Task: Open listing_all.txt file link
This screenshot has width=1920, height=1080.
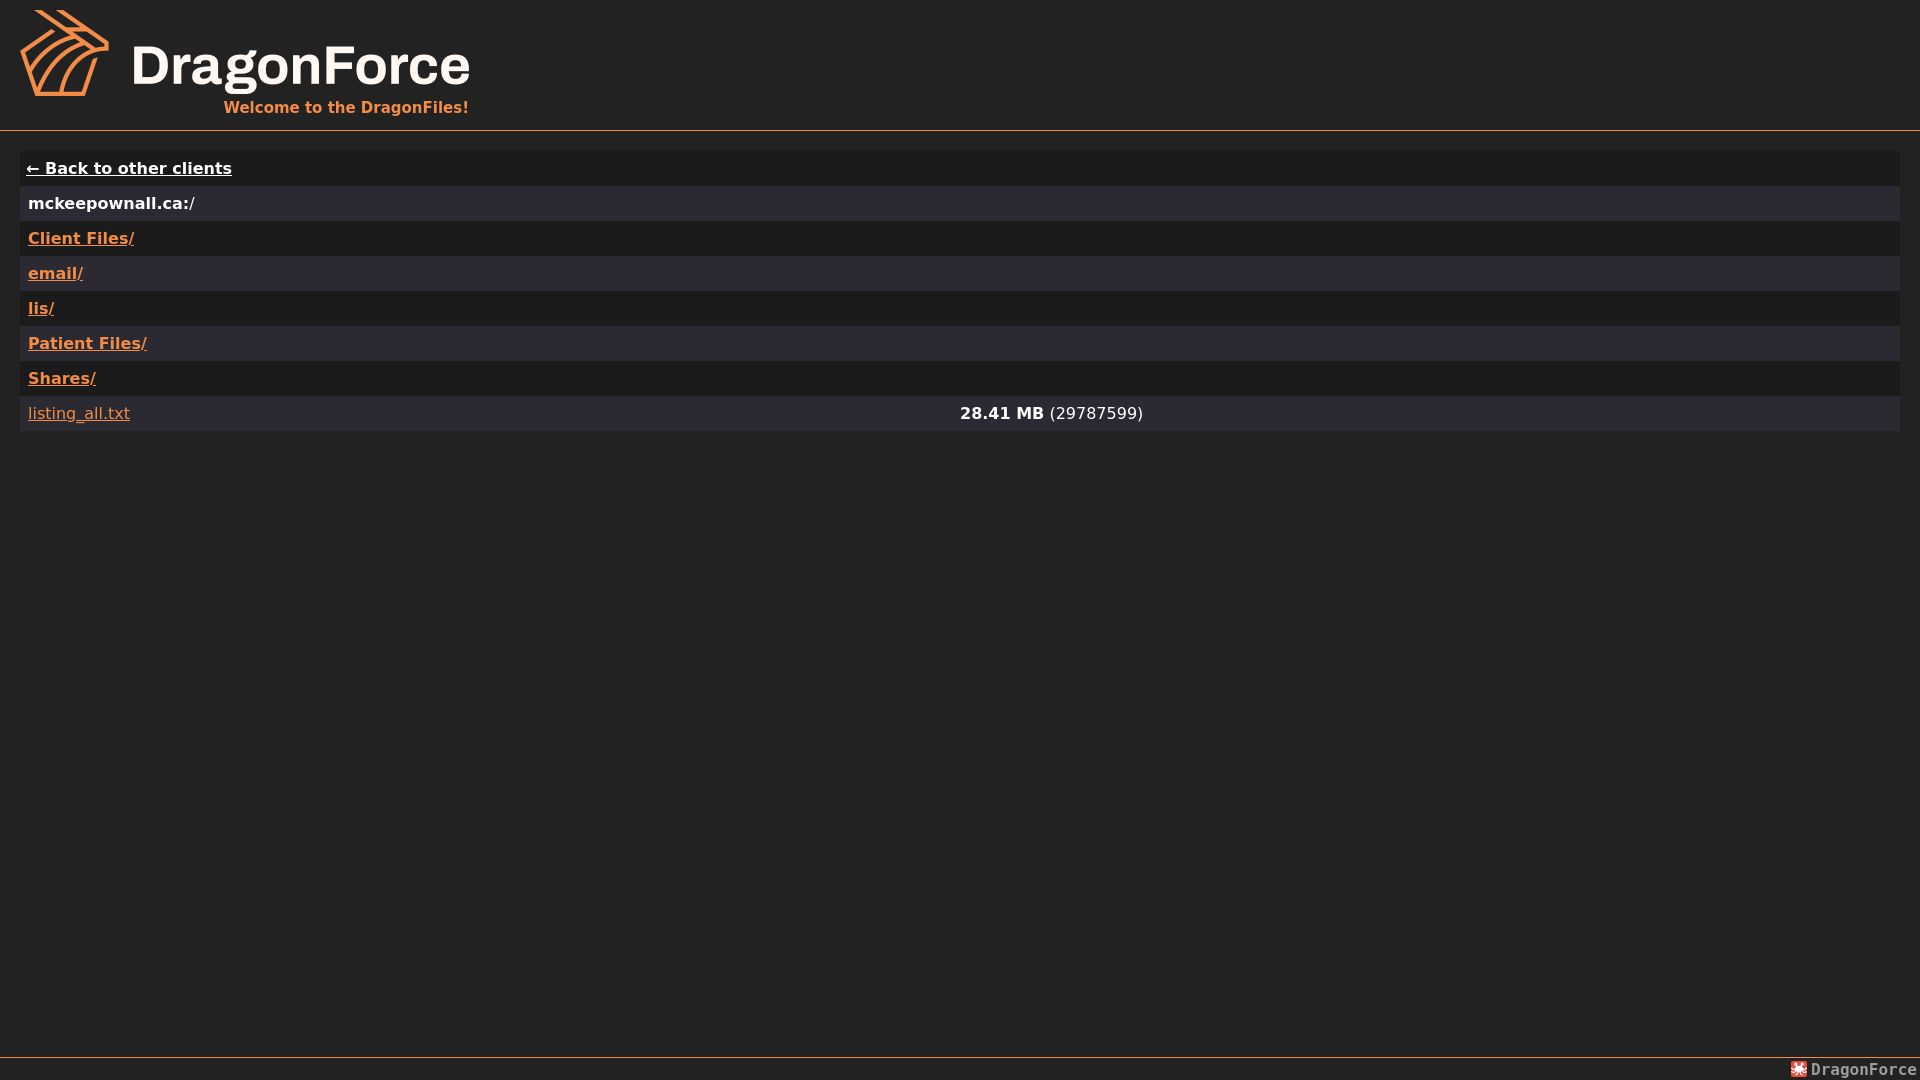Action: click(x=79, y=414)
